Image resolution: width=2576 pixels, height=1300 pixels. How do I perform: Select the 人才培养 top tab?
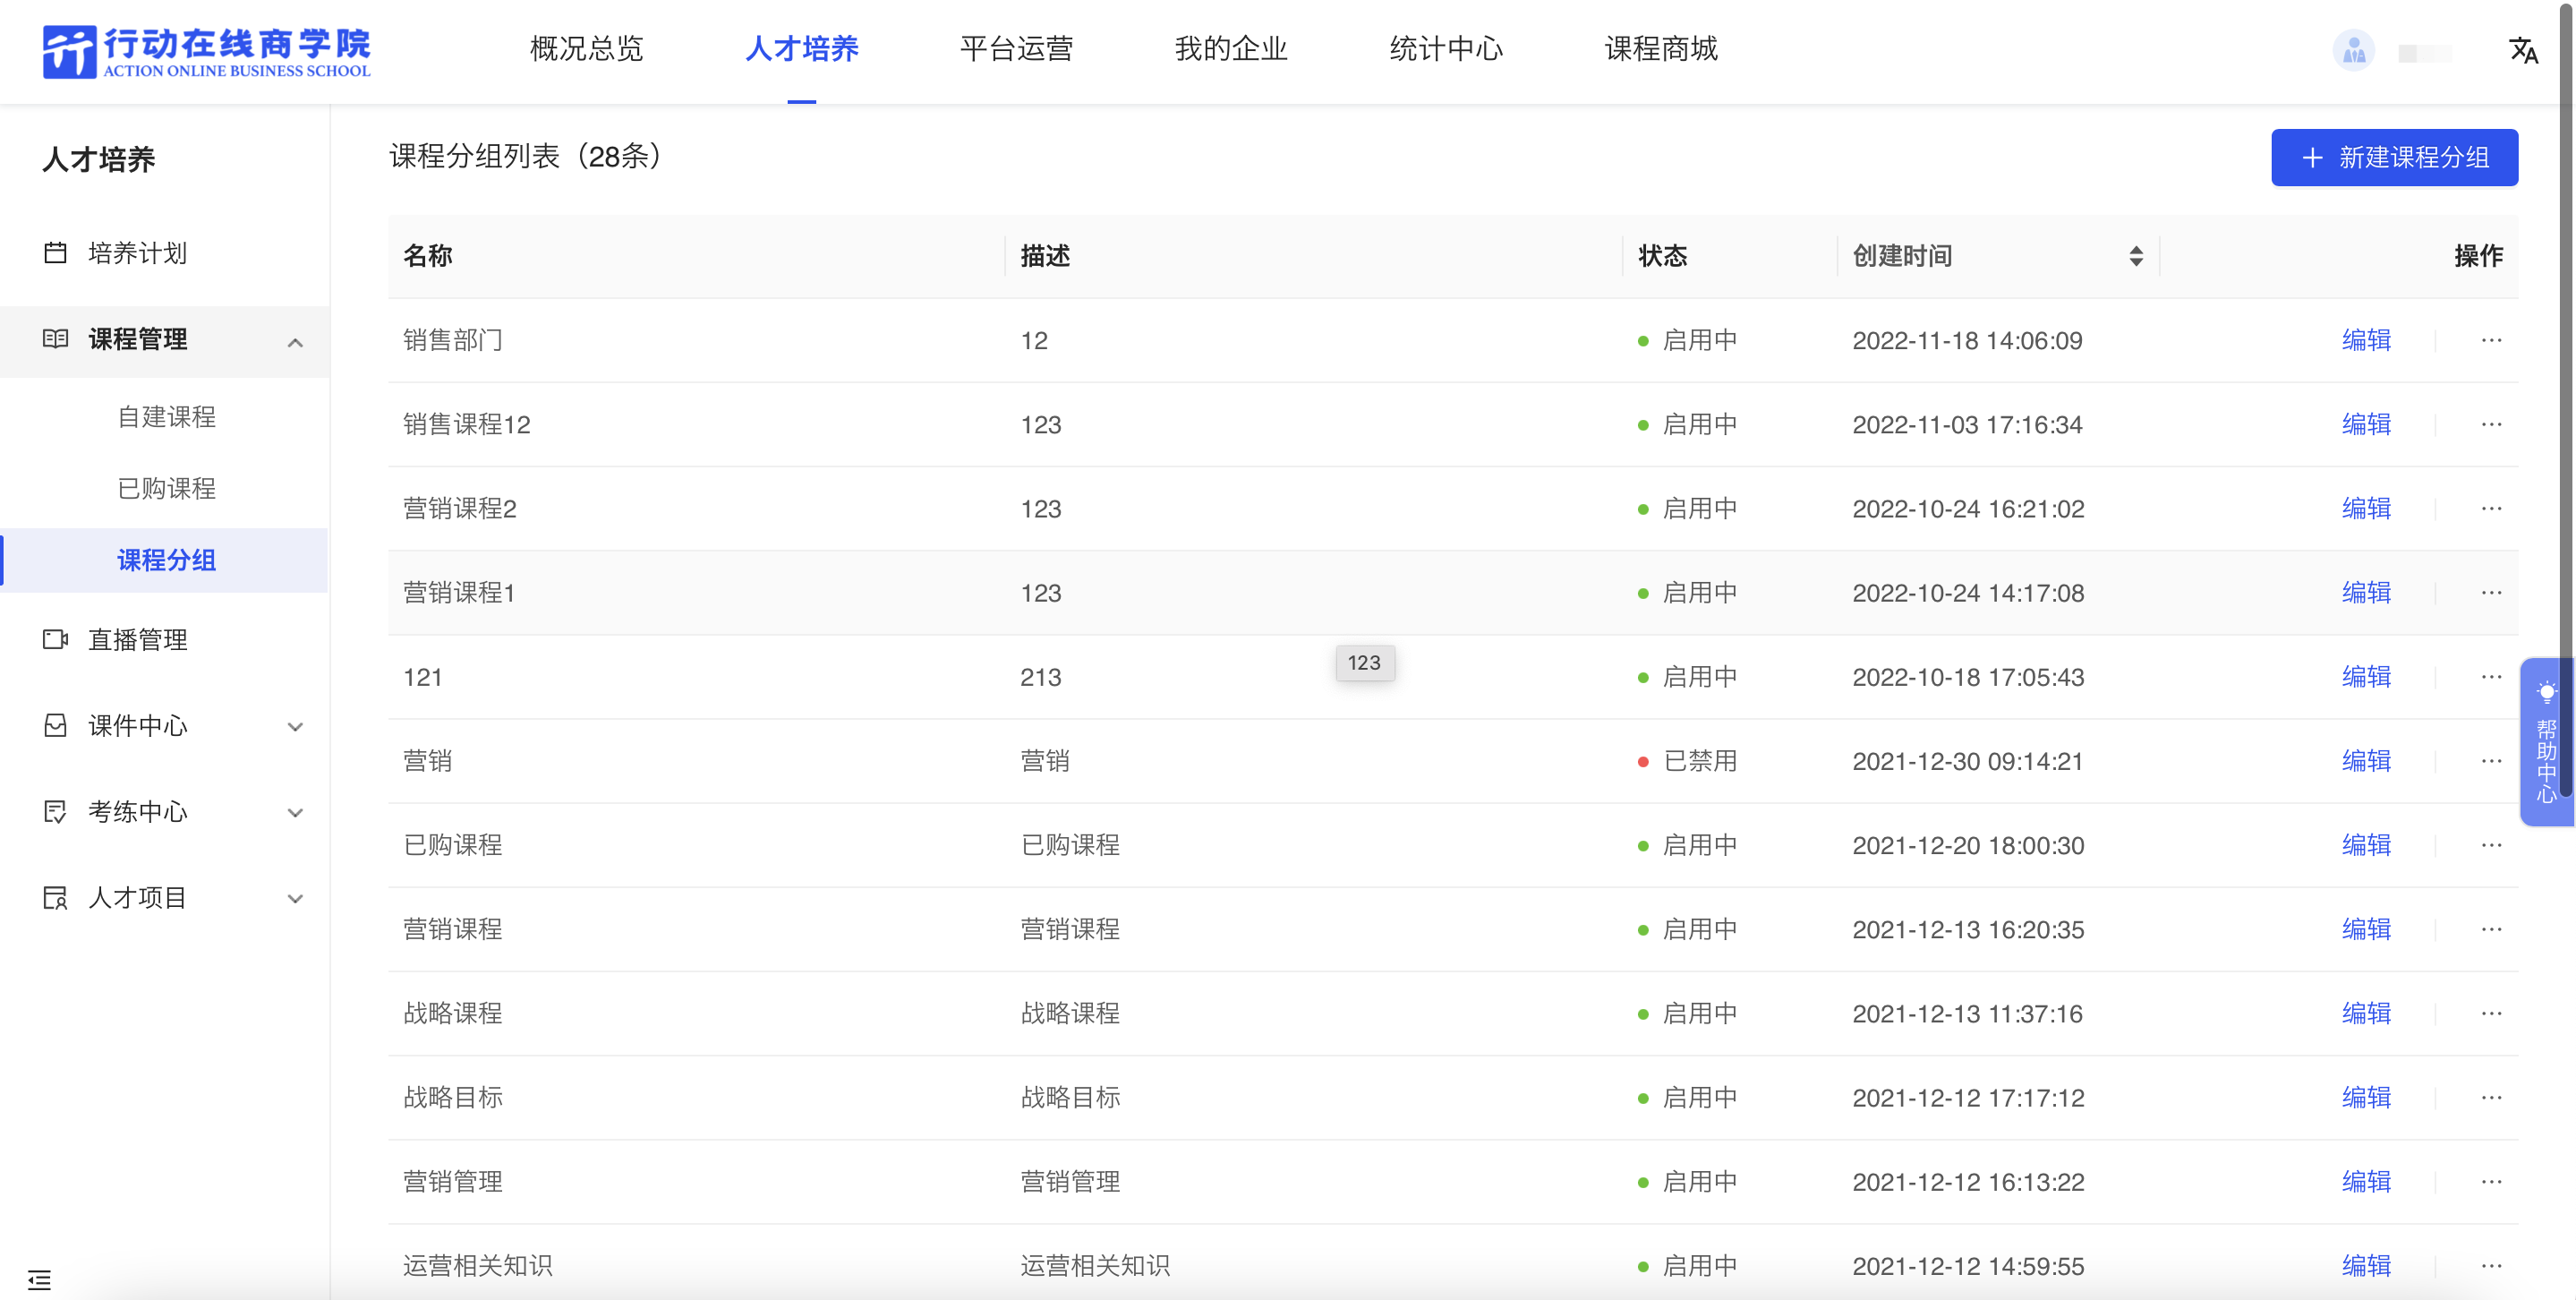coord(801,49)
